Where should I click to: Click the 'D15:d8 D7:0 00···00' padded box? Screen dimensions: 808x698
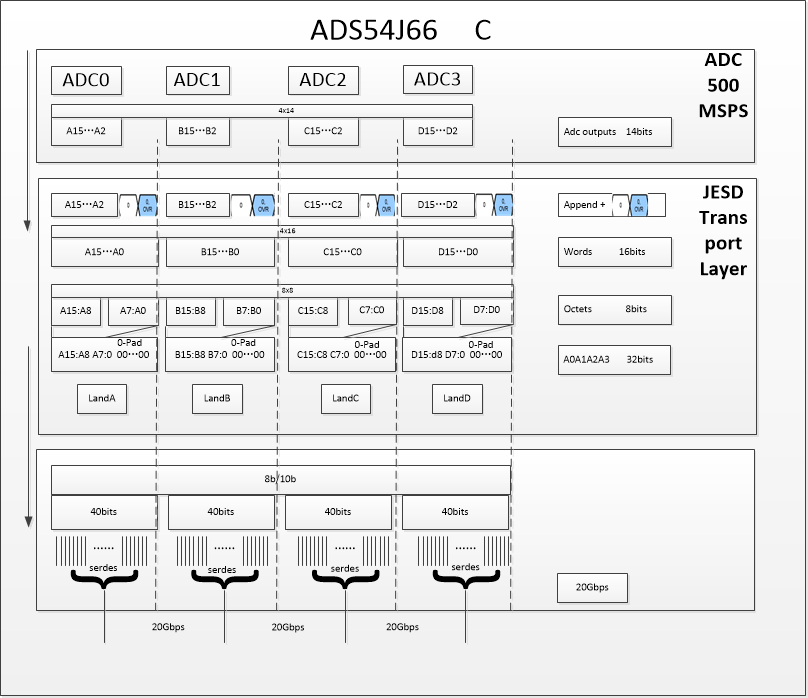457,354
